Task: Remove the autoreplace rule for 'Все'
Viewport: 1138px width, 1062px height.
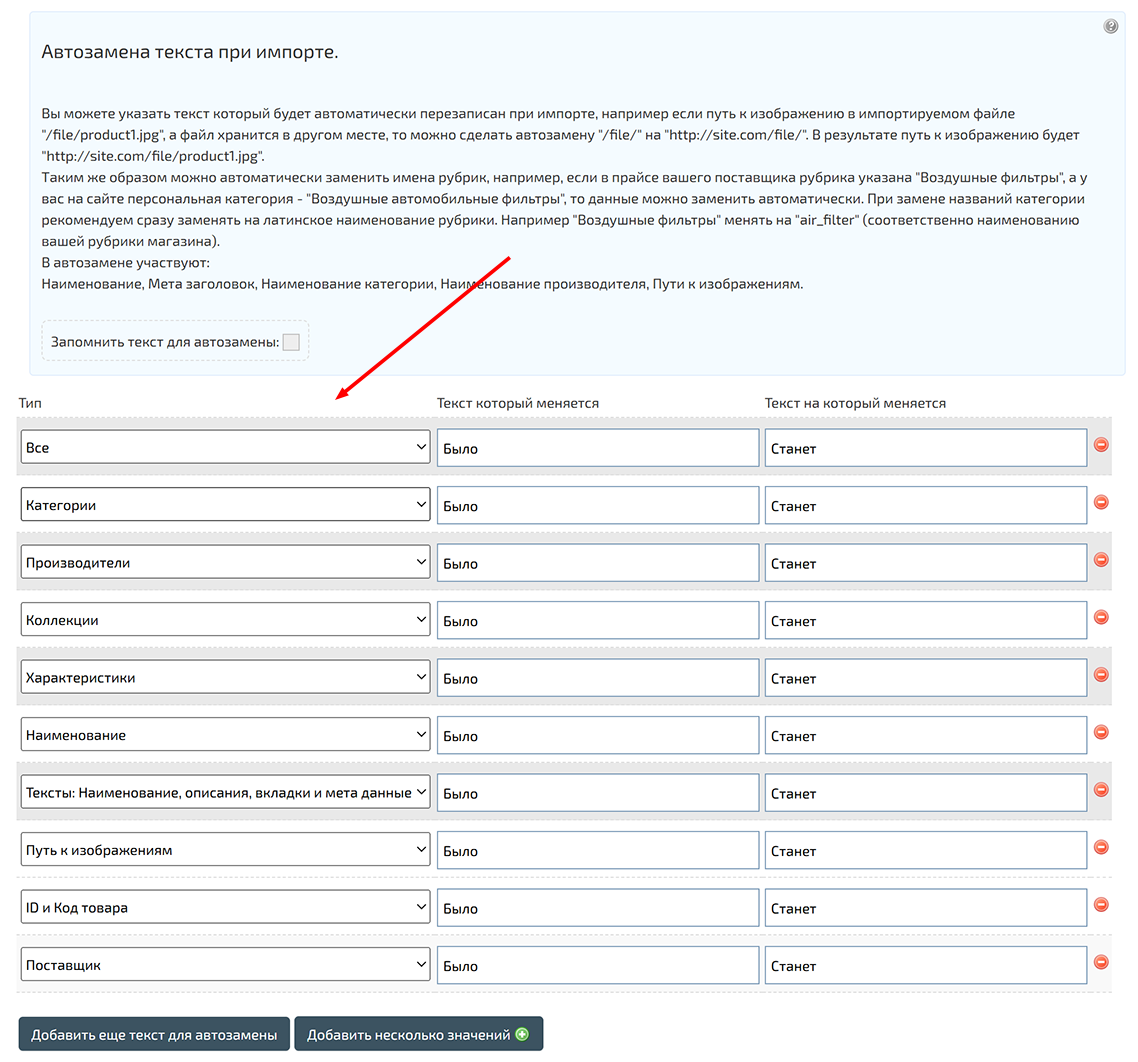Action: coord(1100,448)
